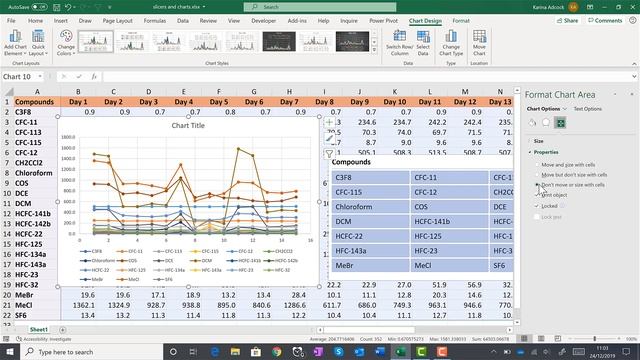The image size is (640, 360).
Task: Toggle the AutoSave switch
Action: (39, 7)
